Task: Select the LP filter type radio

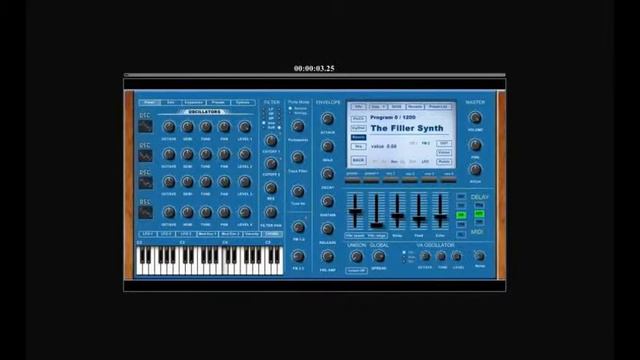Action: tap(264, 109)
